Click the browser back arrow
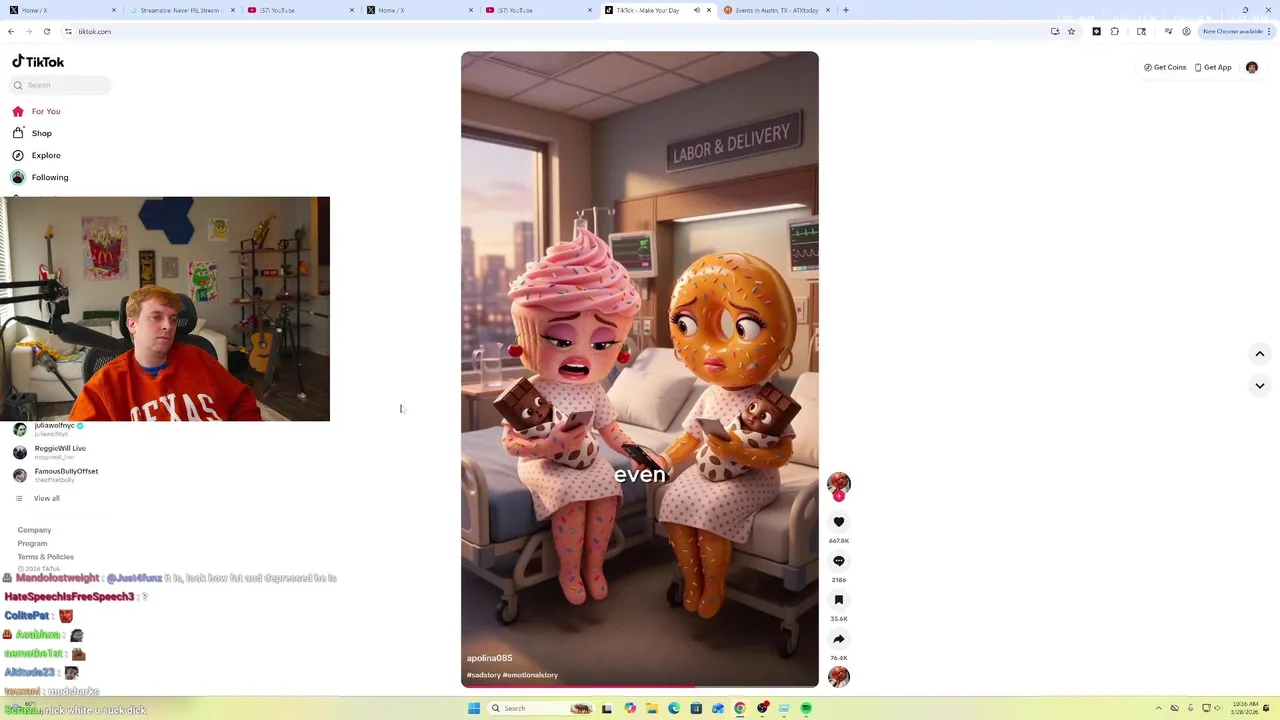Screen dimensions: 1280x720 [11, 31]
